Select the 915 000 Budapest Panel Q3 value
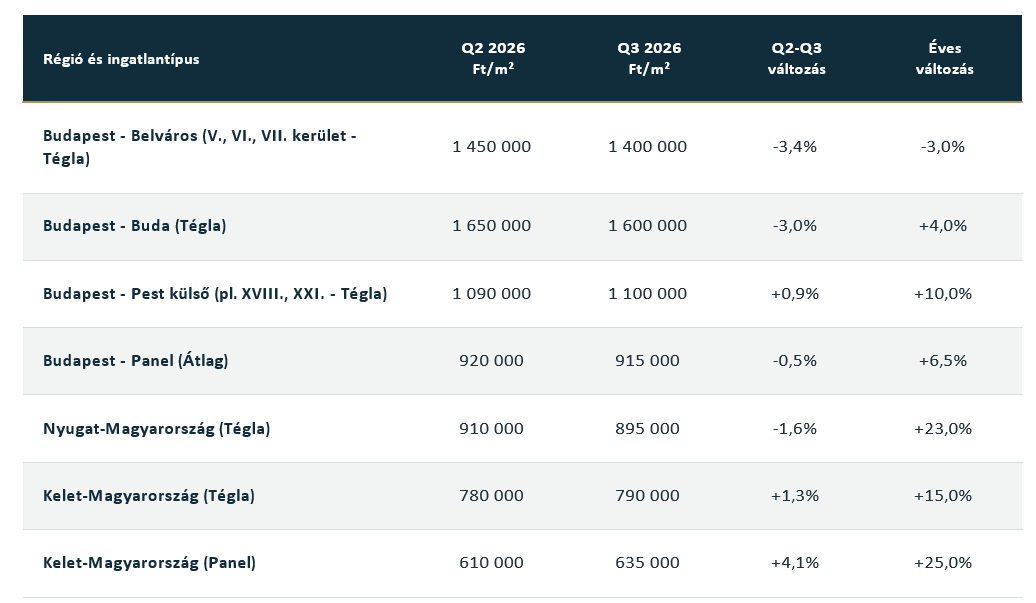The image size is (1036, 603). pyautogui.click(x=648, y=361)
